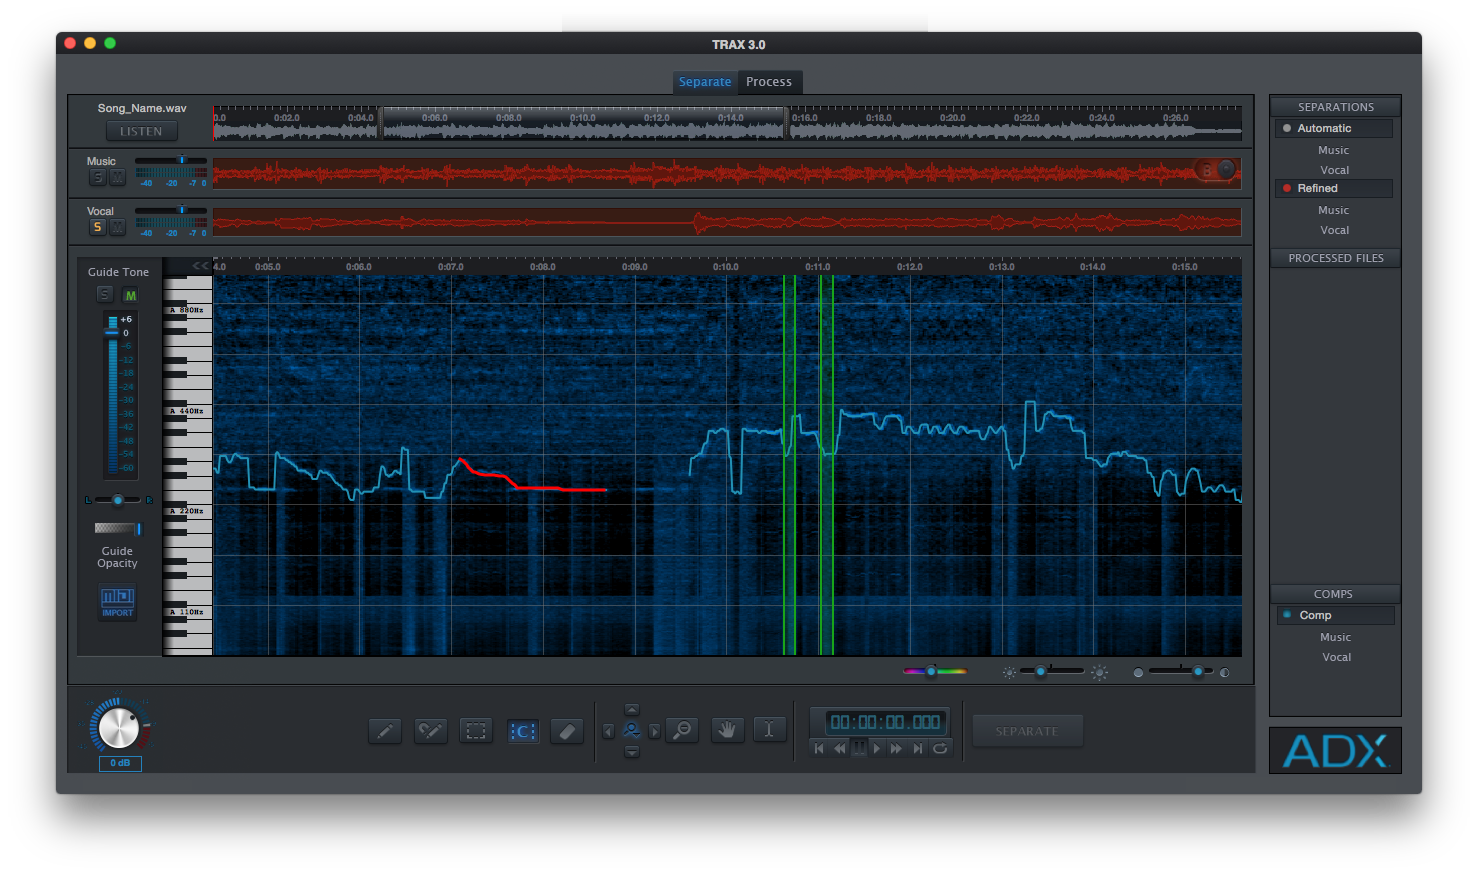The width and height of the screenshot is (1478, 874).
Task: Select the rectangular marquee selection tool
Action: click(x=476, y=731)
